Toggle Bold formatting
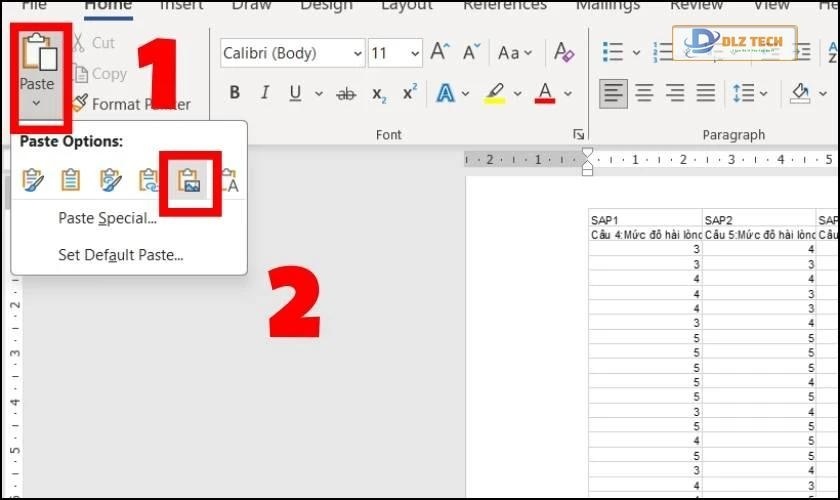The width and height of the screenshot is (840, 500). tap(235, 94)
